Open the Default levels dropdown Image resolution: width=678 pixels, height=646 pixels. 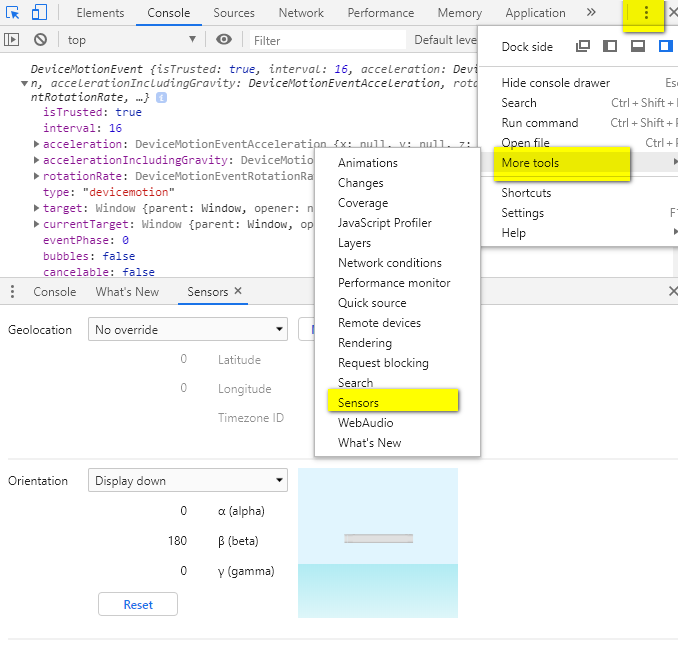445,40
